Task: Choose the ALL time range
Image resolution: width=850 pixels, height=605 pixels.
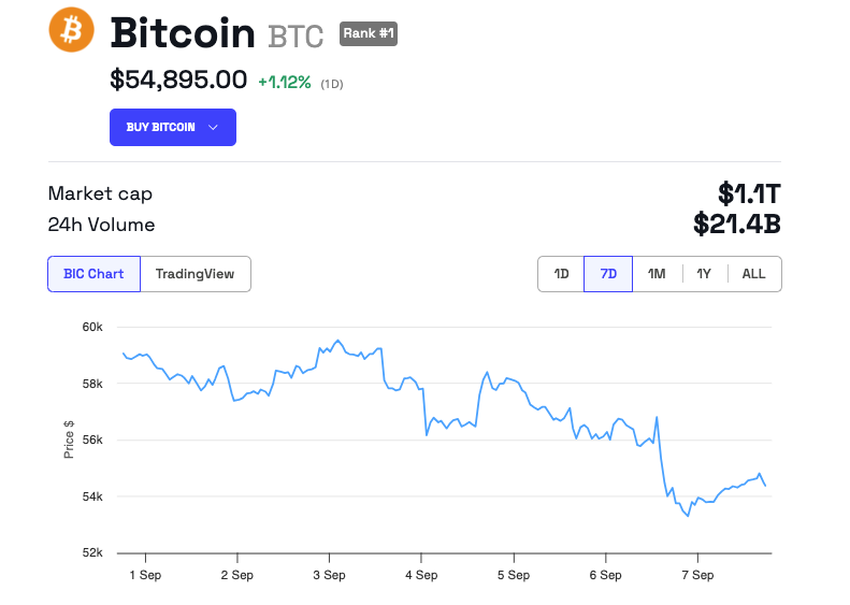Action: pyautogui.click(x=754, y=274)
